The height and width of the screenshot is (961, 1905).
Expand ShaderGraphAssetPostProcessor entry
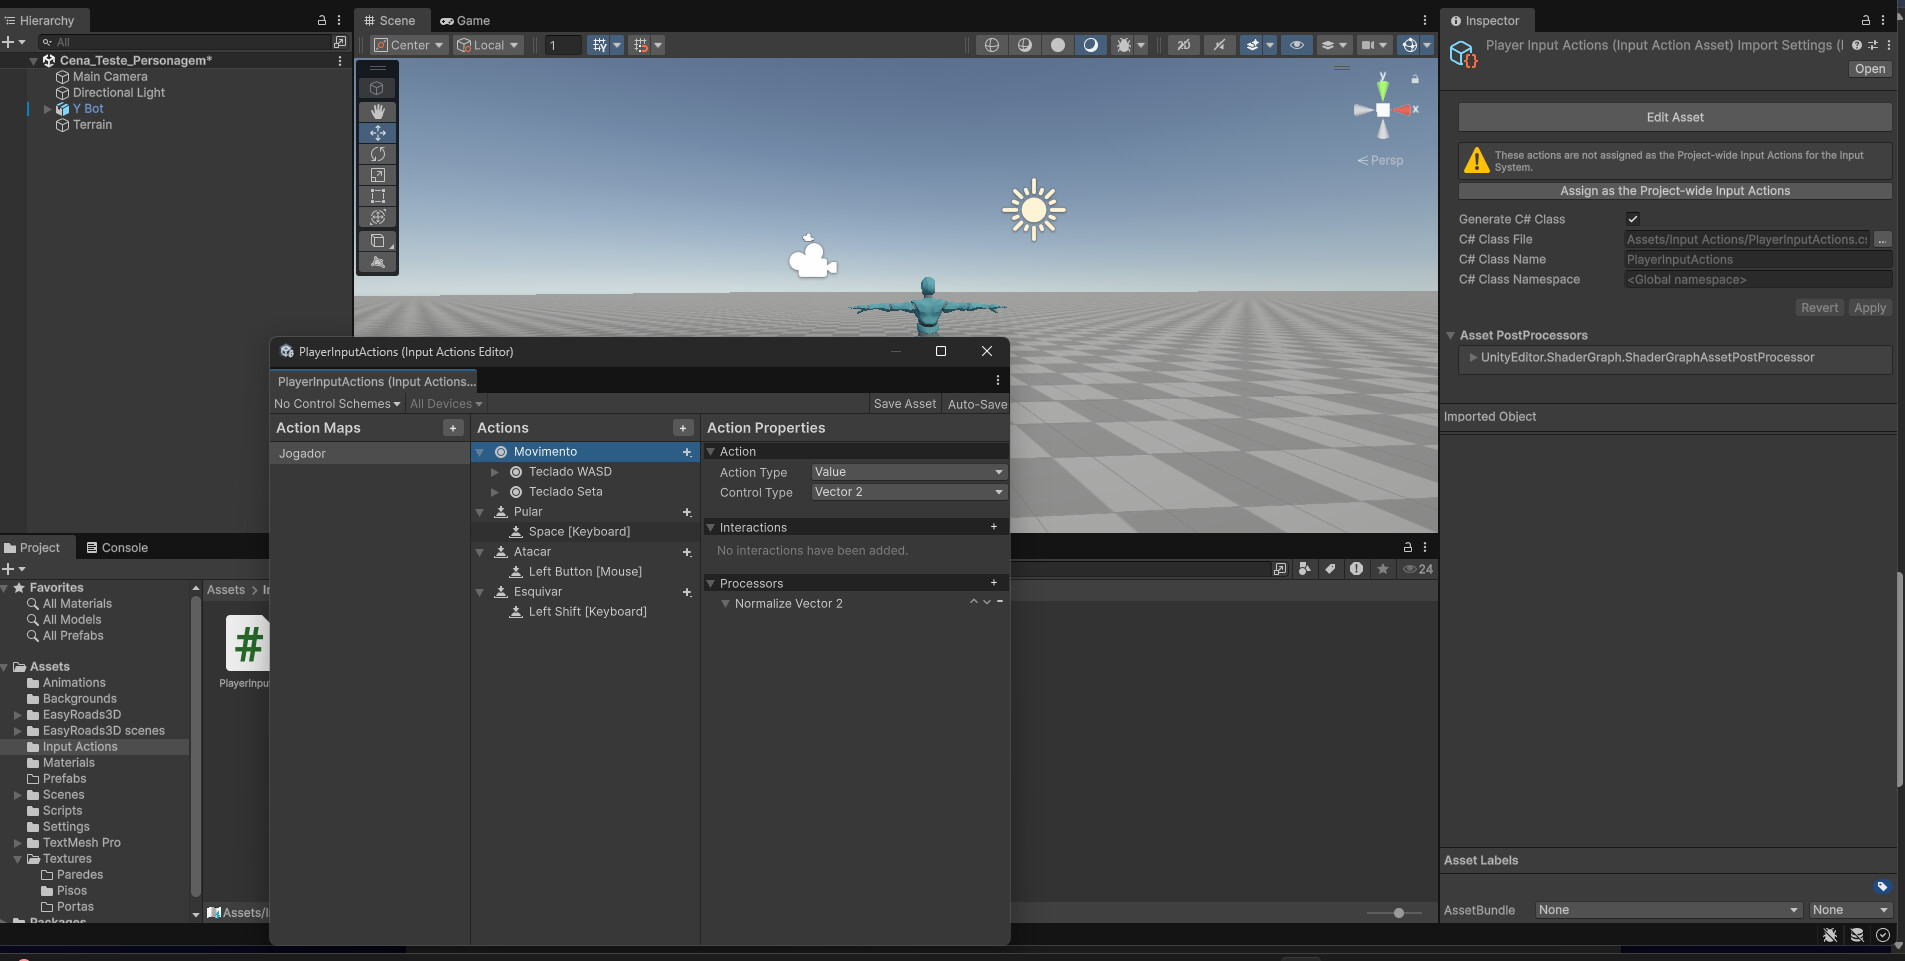pyautogui.click(x=1472, y=357)
